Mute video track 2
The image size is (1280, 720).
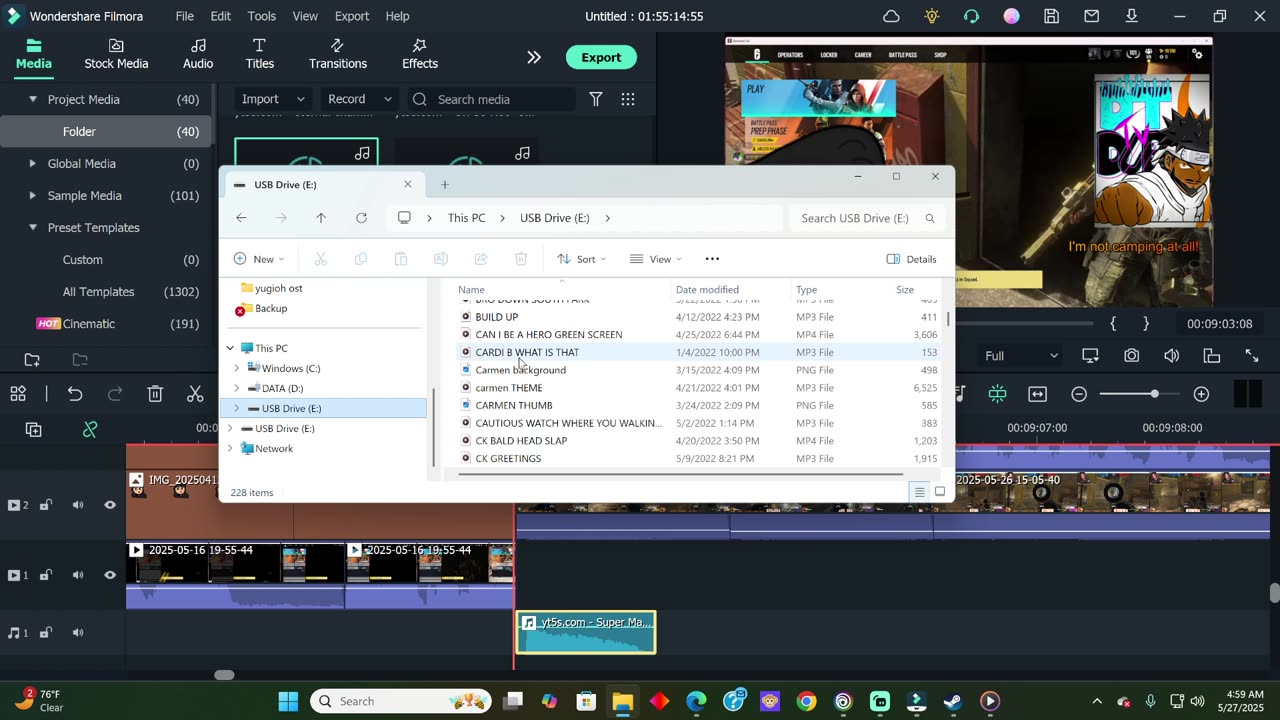pyautogui.click(x=78, y=505)
